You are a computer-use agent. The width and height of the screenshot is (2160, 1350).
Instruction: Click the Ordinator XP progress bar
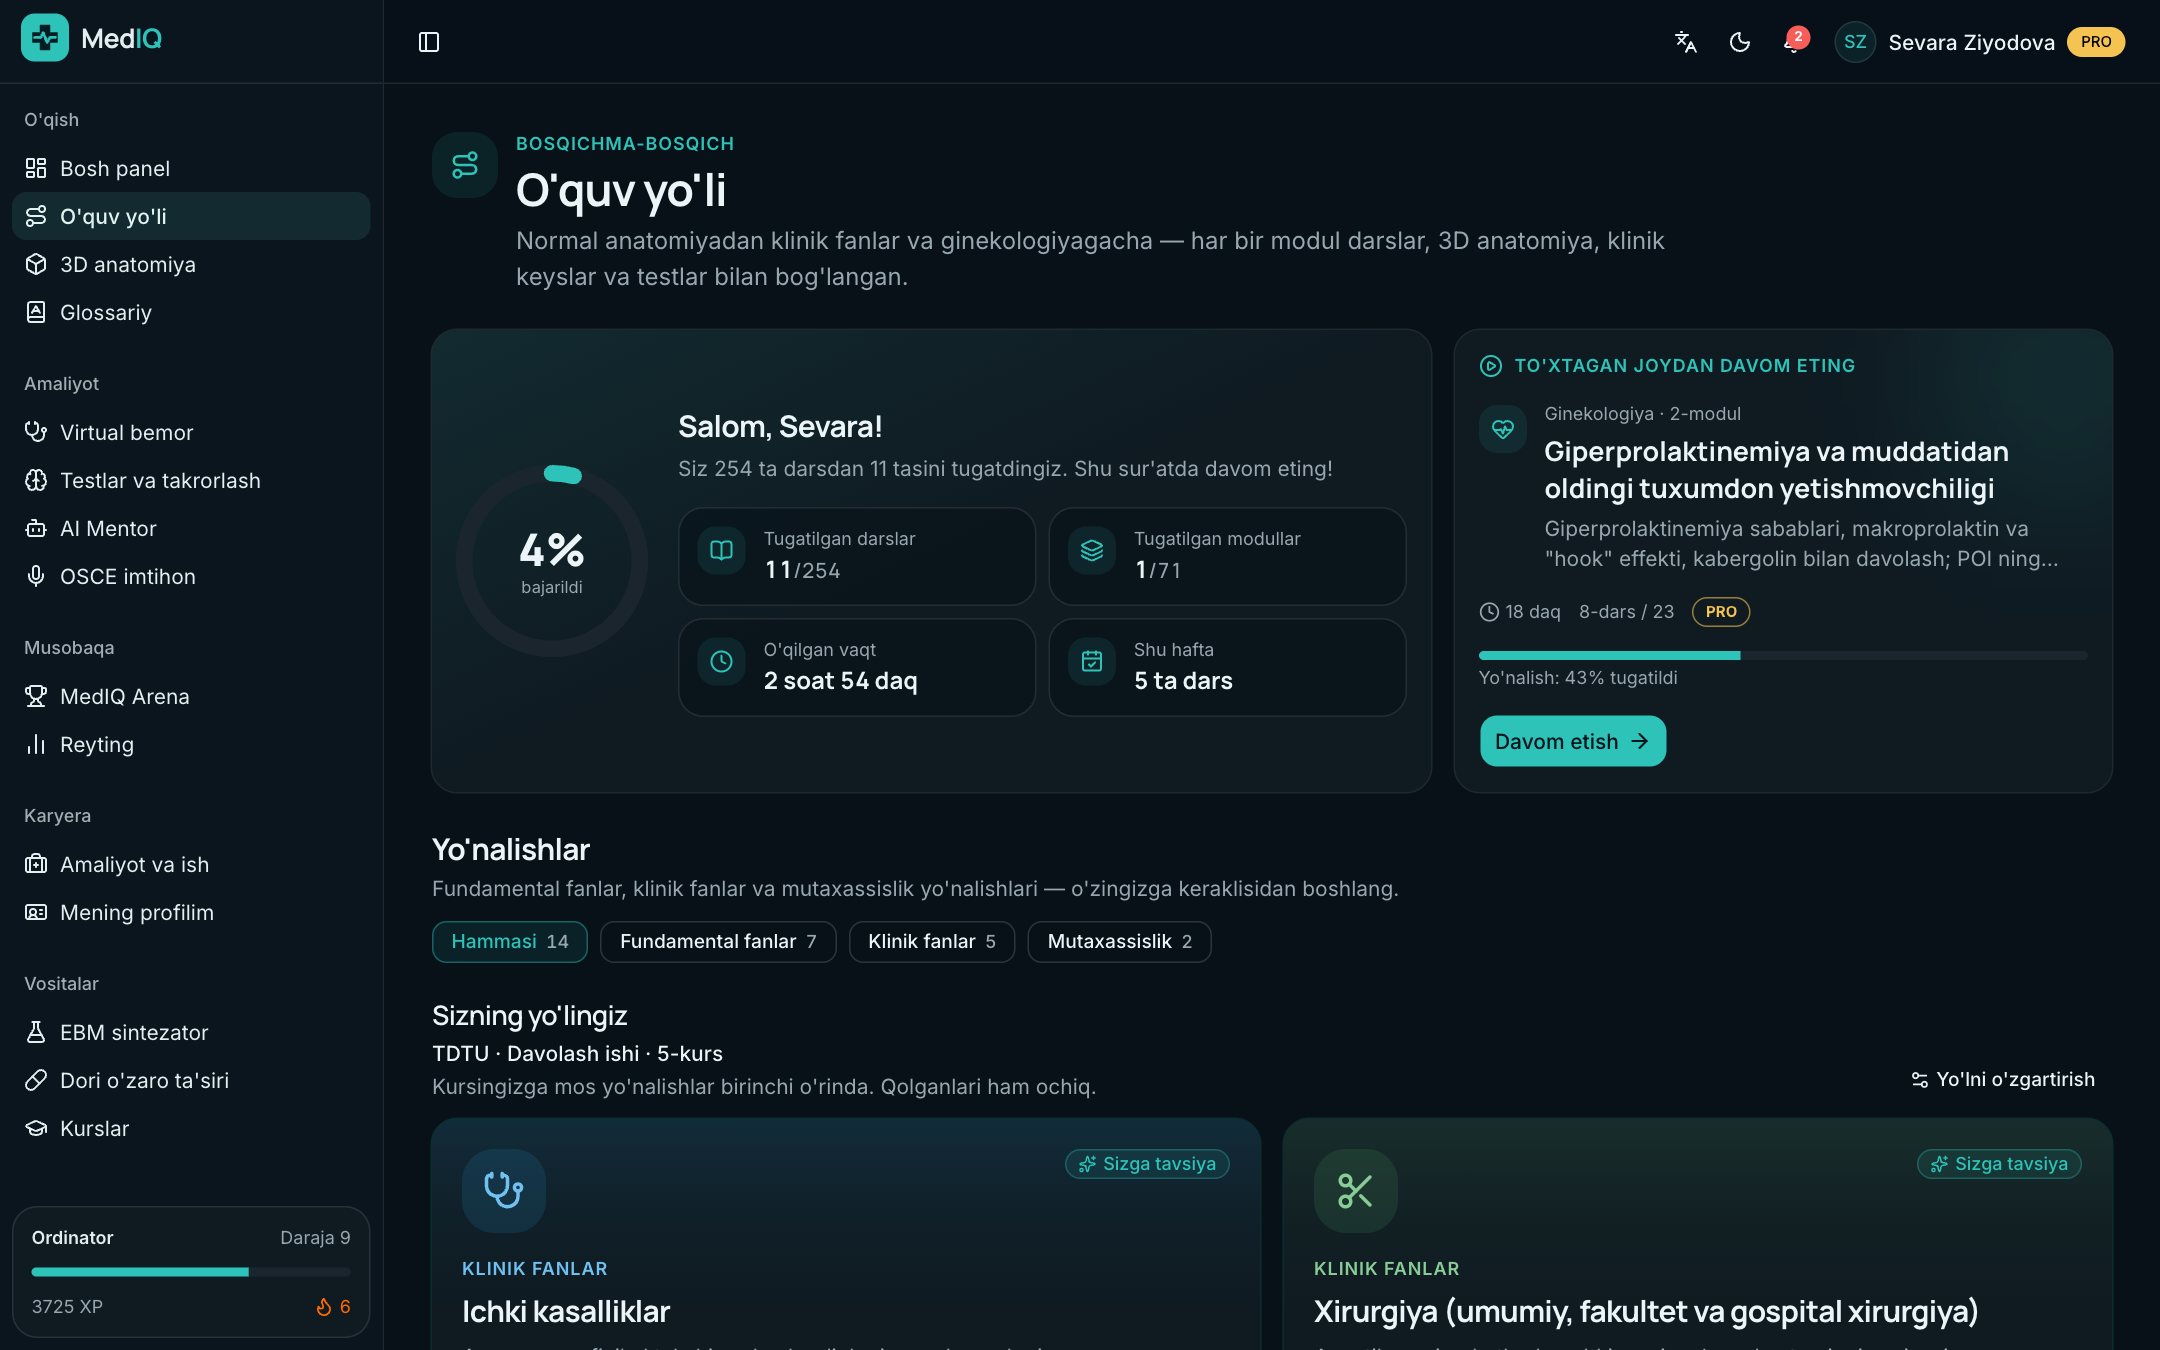click(191, 1272)
